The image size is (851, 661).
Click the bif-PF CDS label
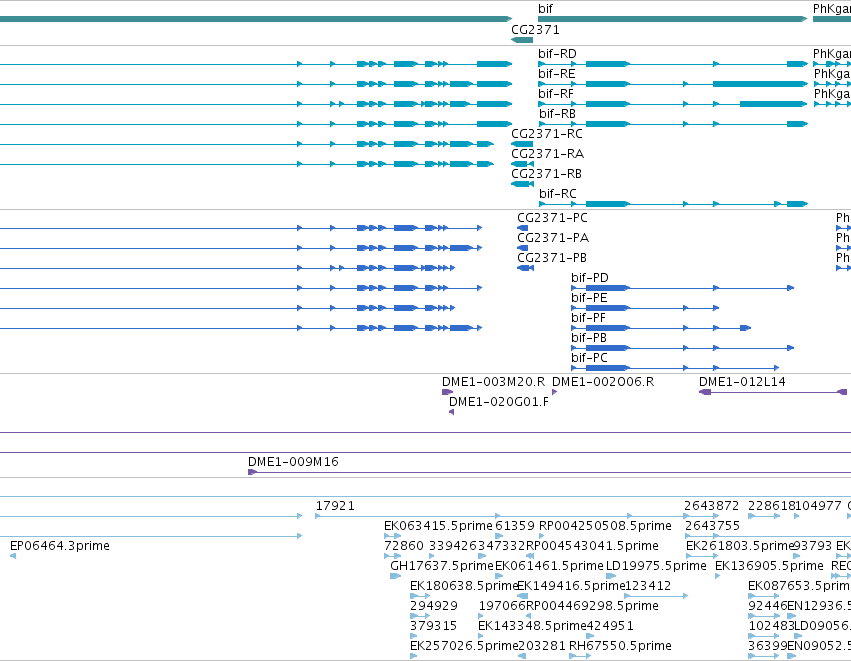pos(588,318)
